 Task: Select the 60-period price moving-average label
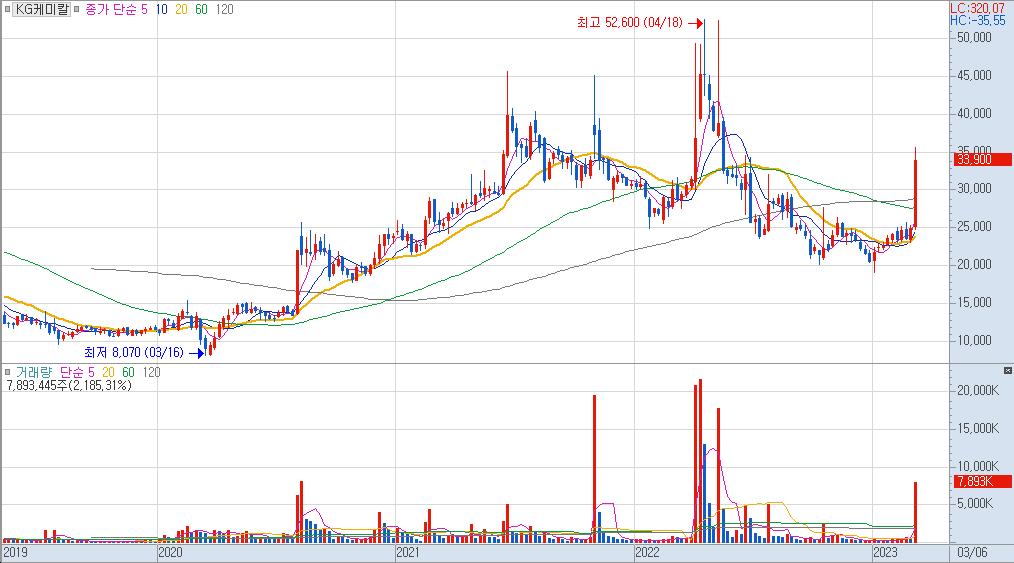[201, 10]
